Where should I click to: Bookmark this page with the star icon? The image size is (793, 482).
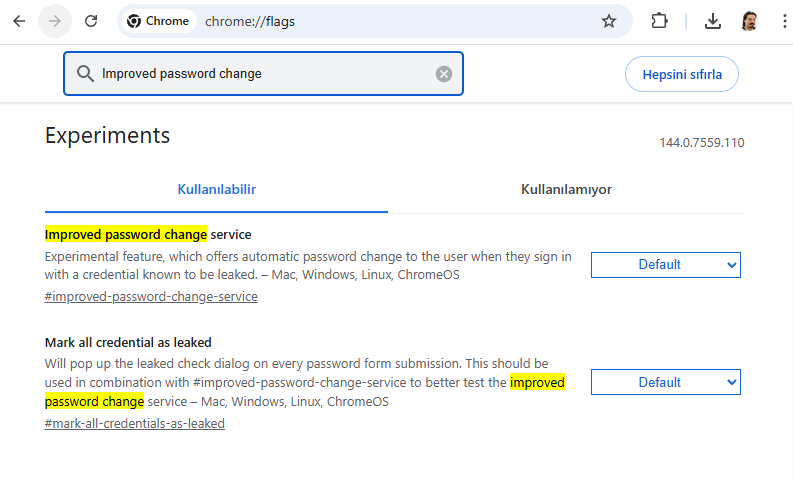pyautogui.click(x=609, y=21)
